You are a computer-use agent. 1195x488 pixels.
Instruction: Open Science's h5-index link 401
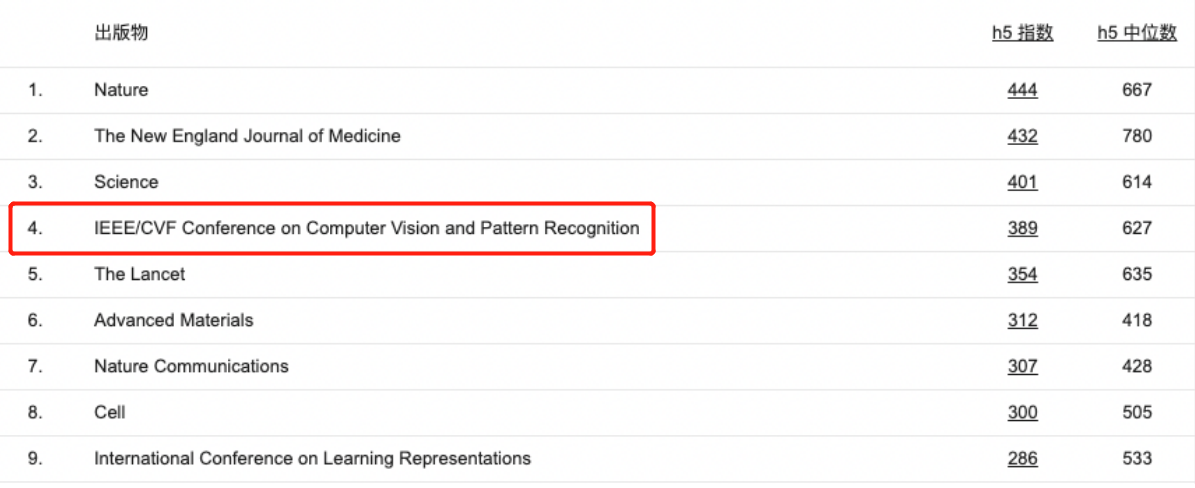[1022, 182]
